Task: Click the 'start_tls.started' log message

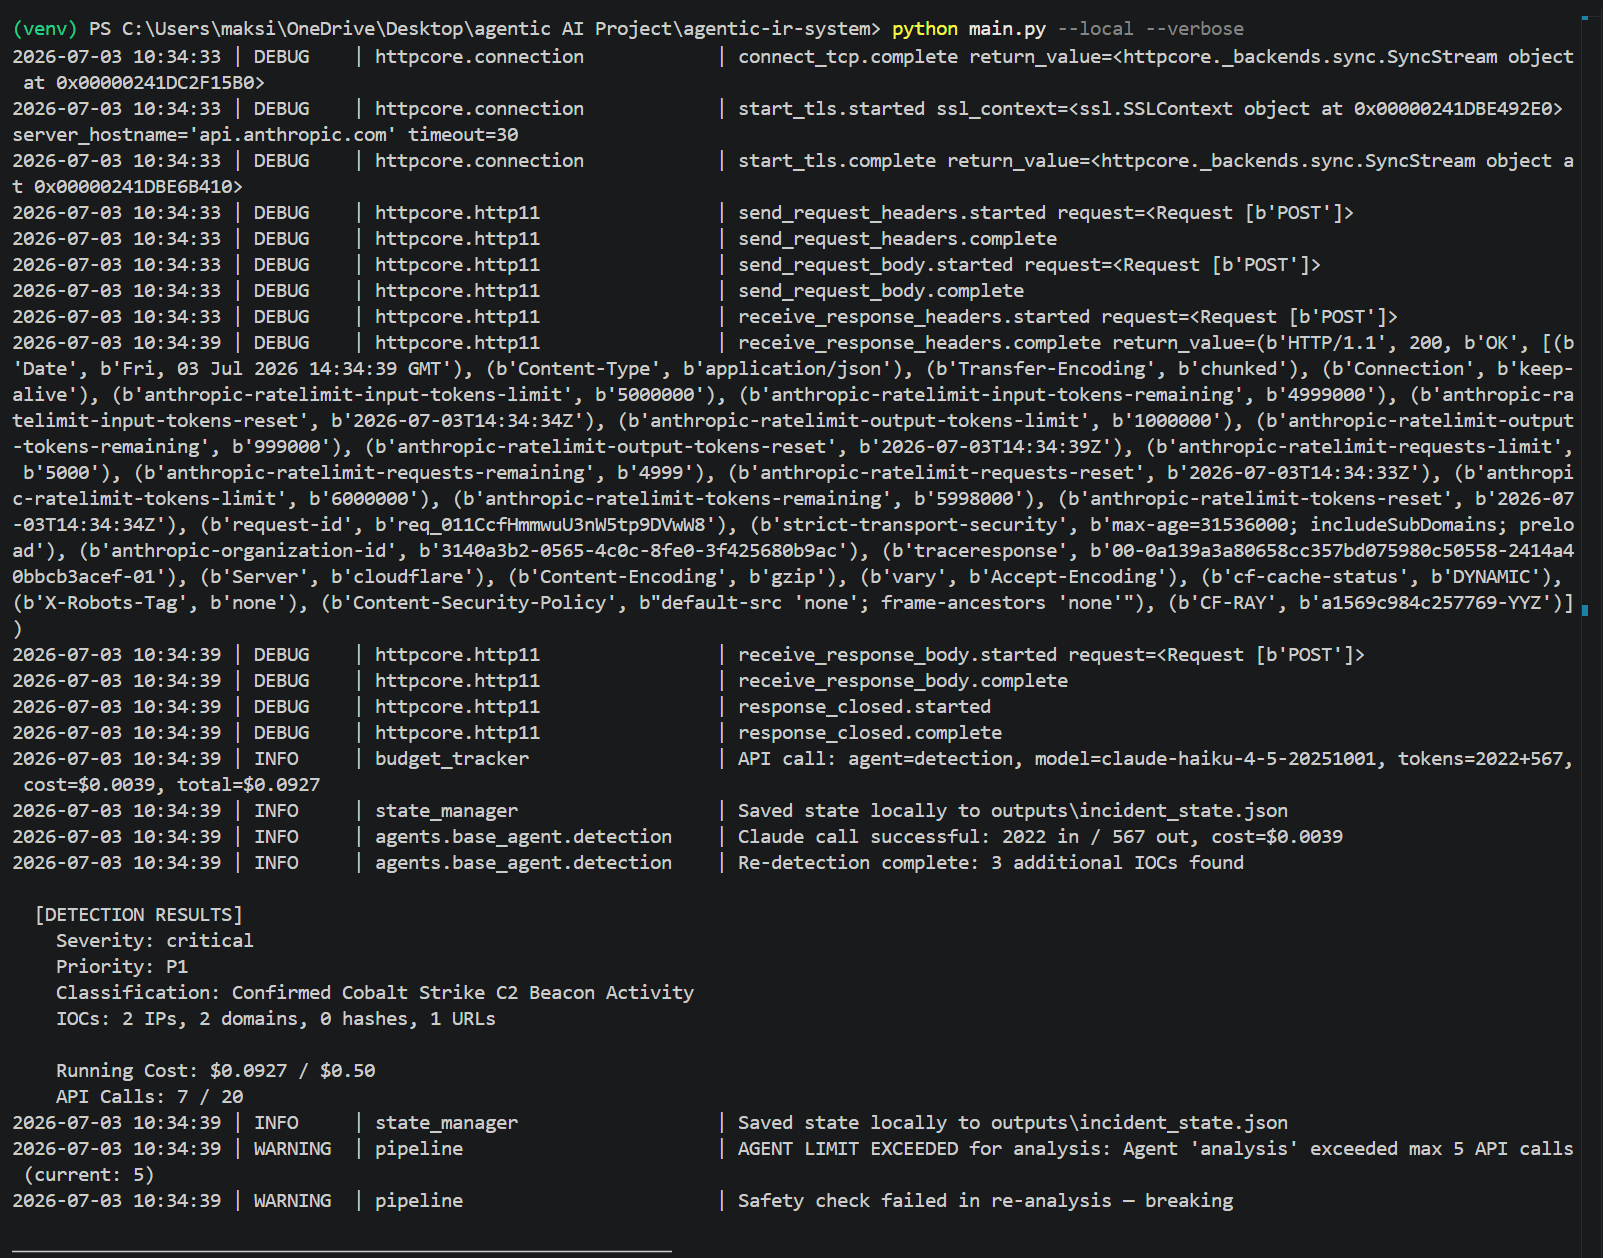Action: pyautogui.click(x=831, y=109)
